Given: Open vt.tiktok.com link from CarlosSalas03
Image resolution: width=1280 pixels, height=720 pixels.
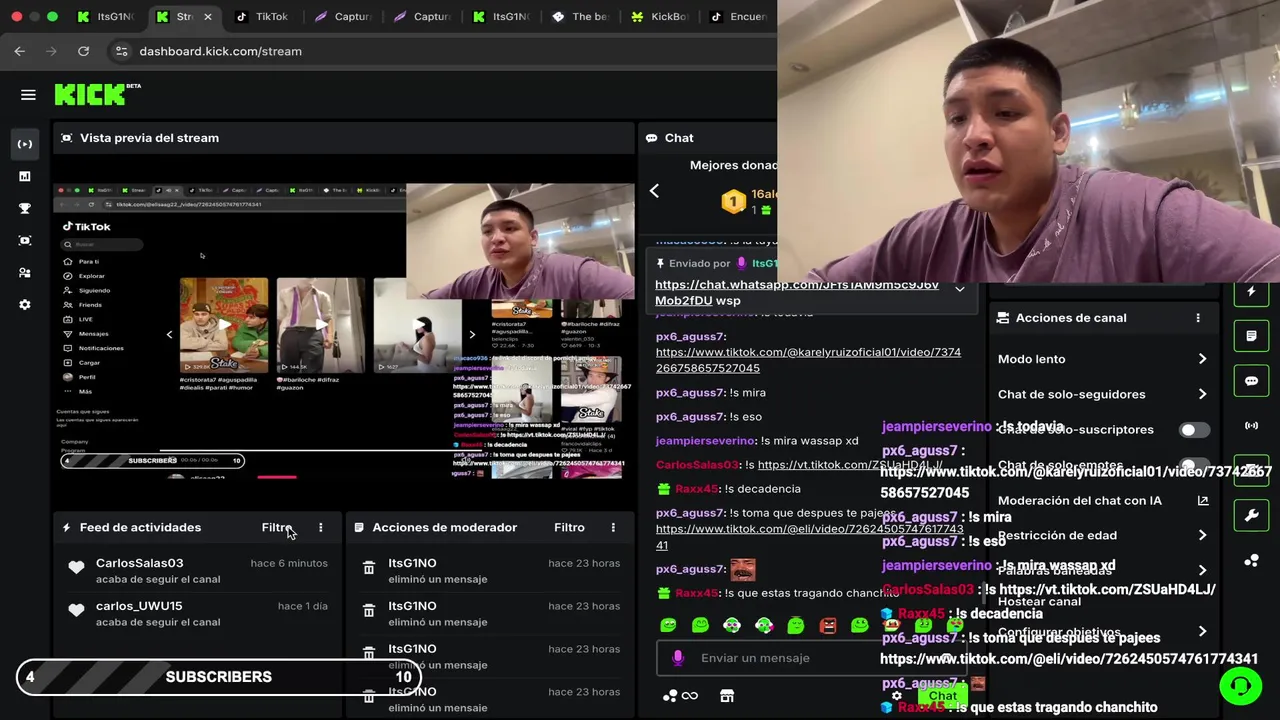Looking at the screenshot, I should coord(850,465).
